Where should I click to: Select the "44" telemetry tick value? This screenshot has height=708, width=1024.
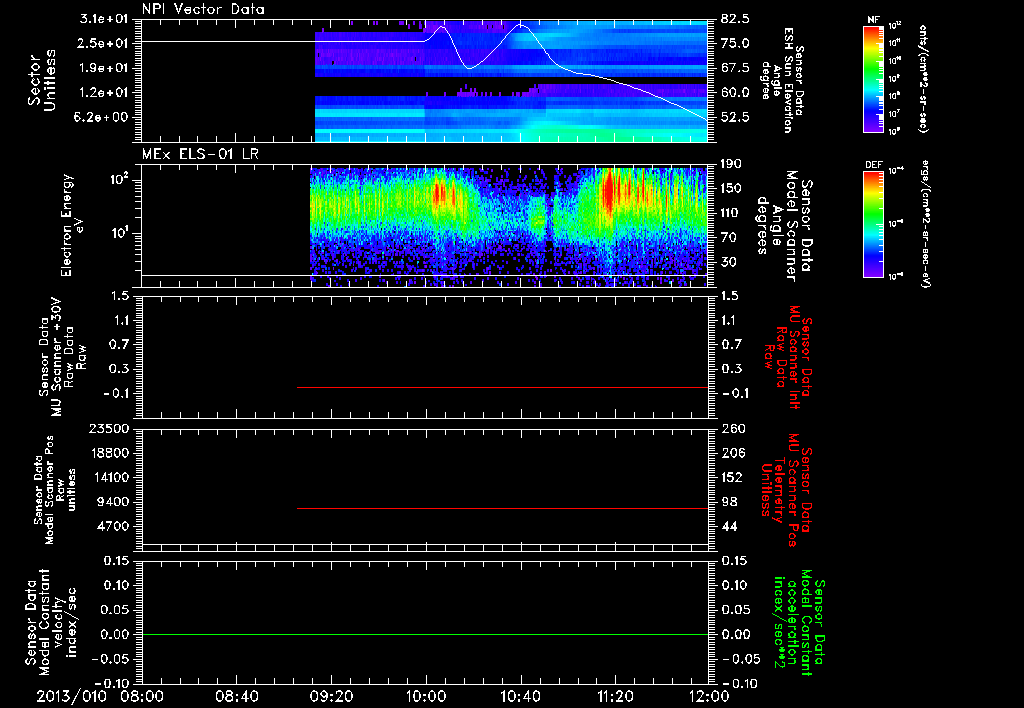click(x=729, y=526)
